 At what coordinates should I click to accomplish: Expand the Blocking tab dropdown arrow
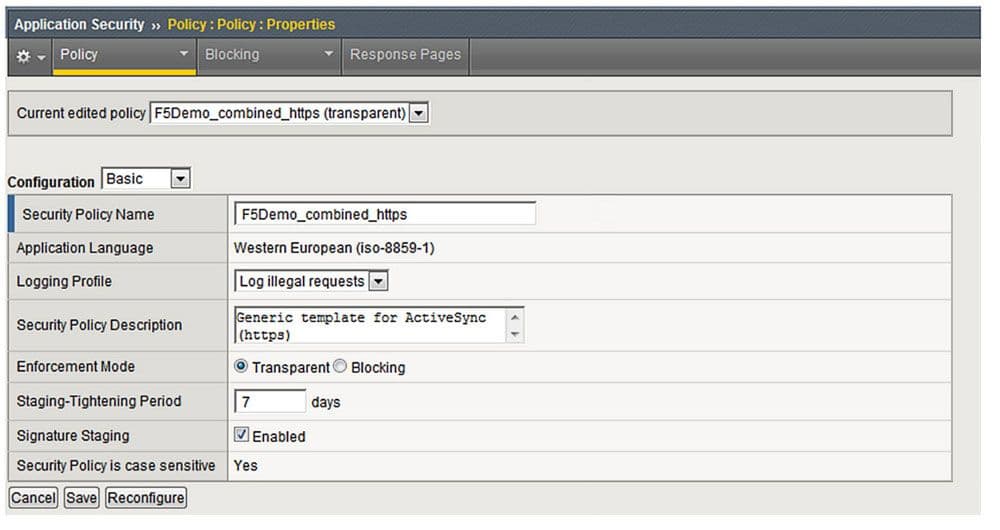pos(329,55)
